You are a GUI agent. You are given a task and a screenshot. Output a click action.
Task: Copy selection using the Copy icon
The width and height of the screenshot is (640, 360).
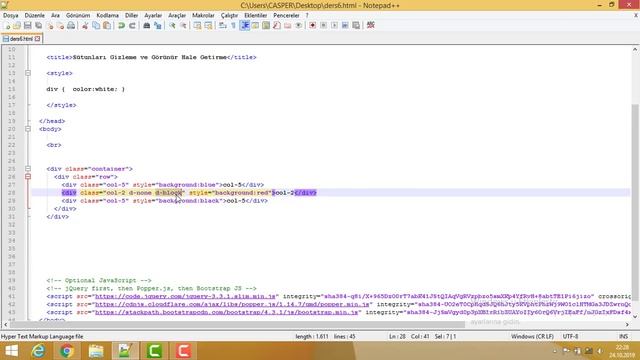(x=96, y=25)
